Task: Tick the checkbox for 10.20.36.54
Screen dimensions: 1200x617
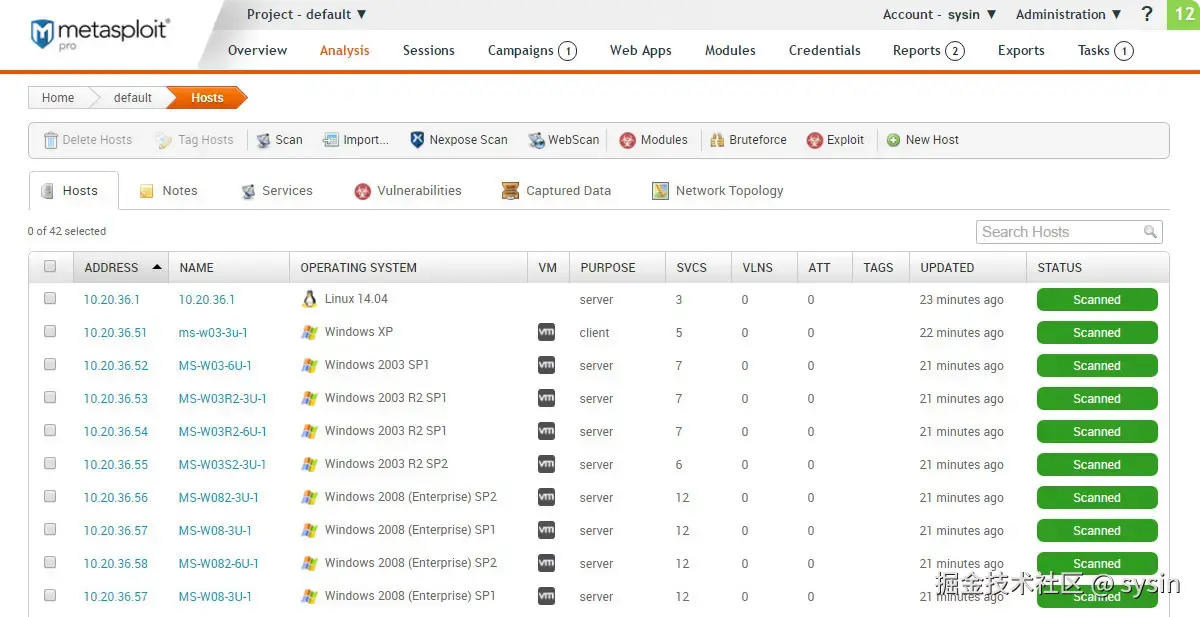Action: 50,431
